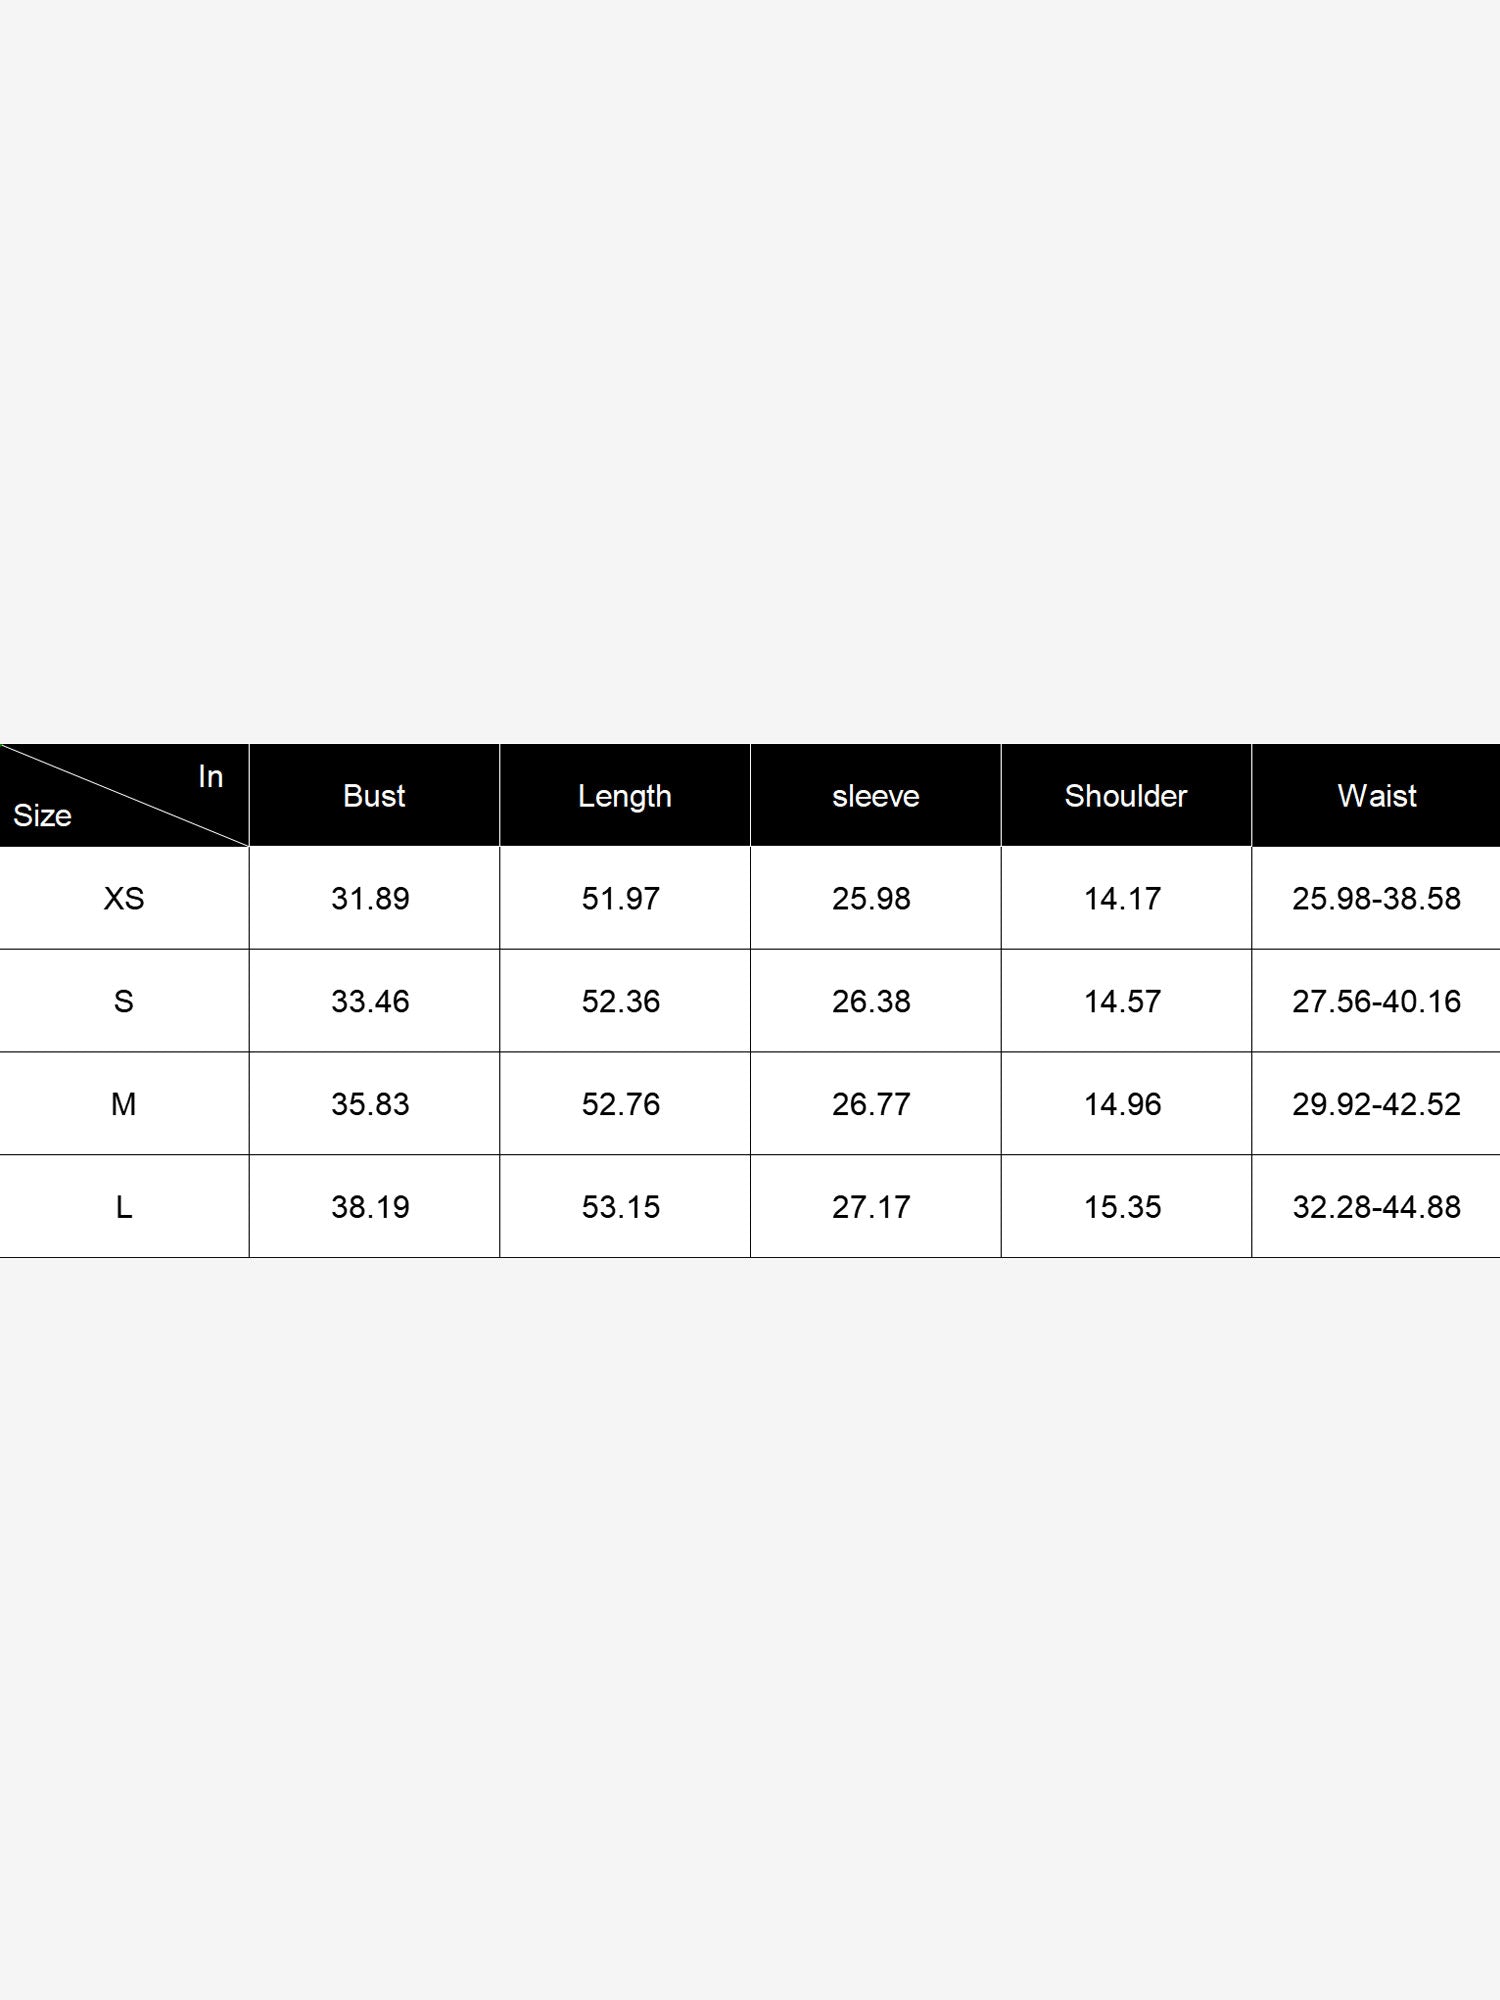This screenshot has height=2000, width=1500.
Task: Select the L shoulder value 15.35
Action: tap(1123, 1208)
